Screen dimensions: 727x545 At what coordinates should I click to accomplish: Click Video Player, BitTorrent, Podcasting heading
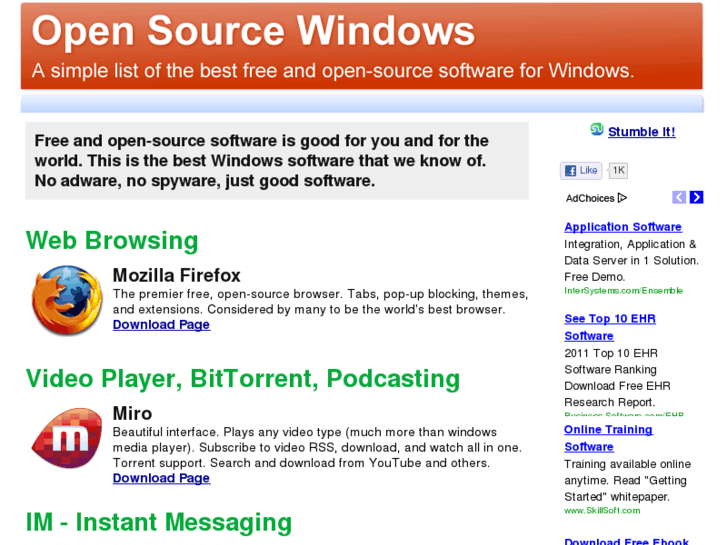[243, 378]
